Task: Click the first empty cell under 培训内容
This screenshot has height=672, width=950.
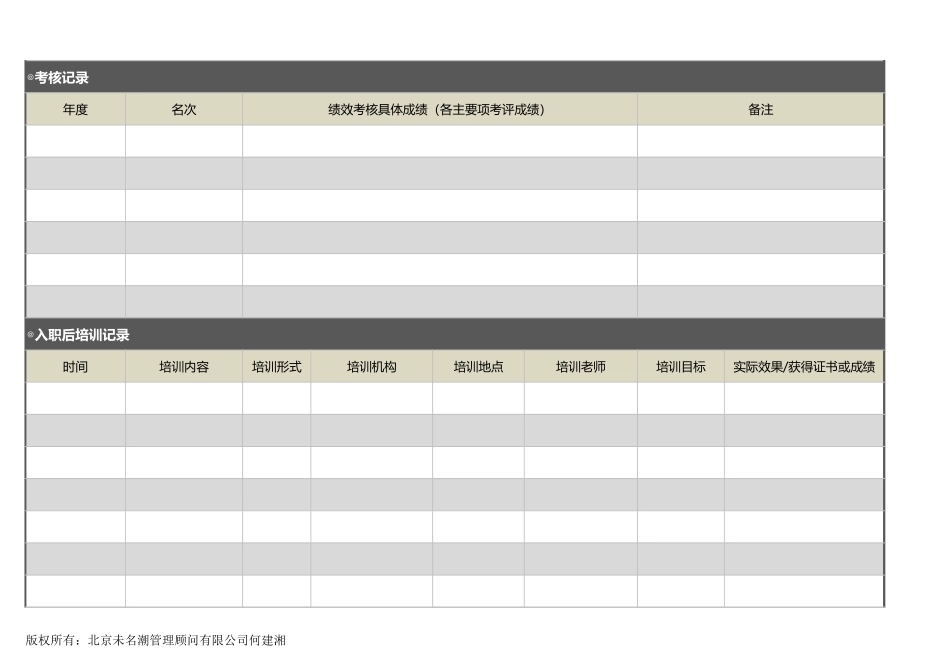Action: click(184, 398)
